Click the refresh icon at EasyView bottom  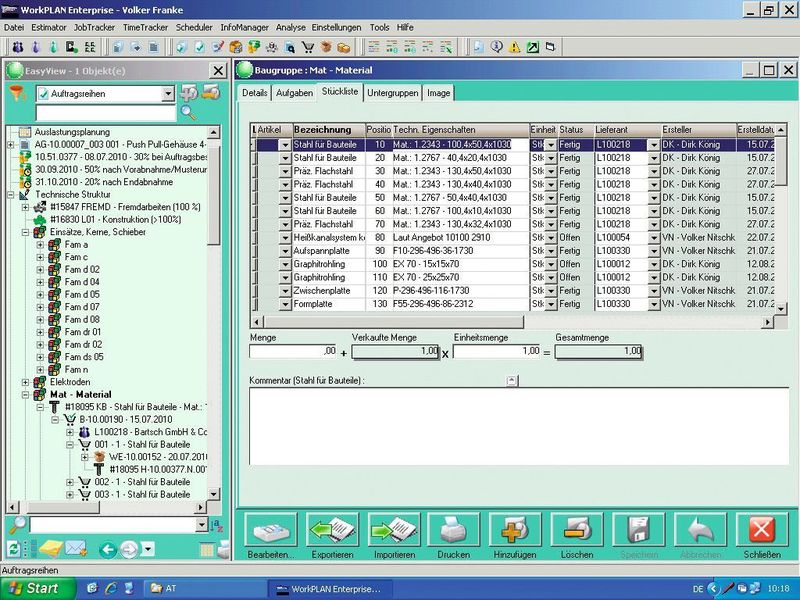click(13, 549)
